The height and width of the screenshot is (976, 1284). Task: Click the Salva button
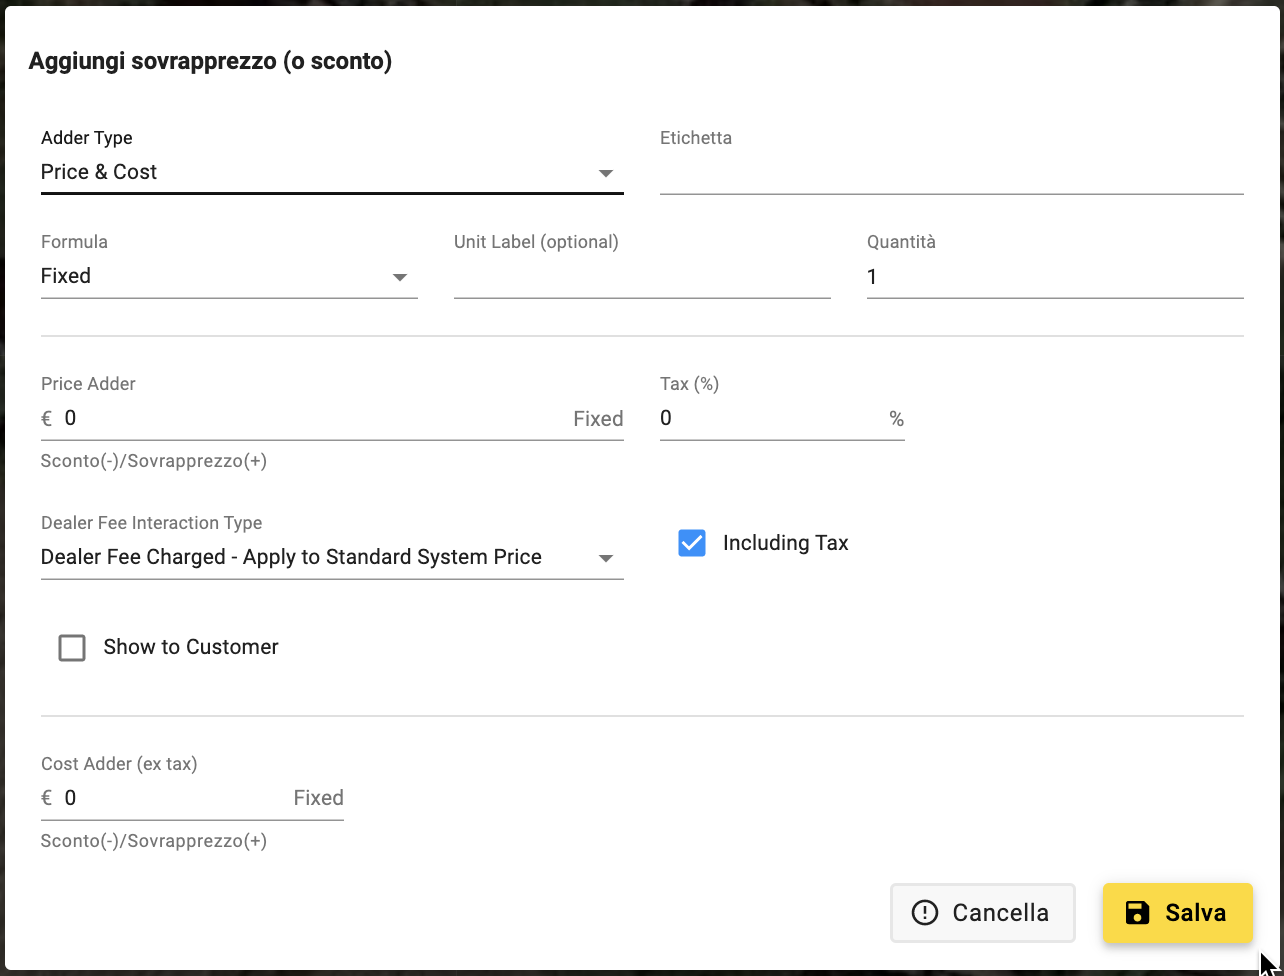coord(1178,913)
